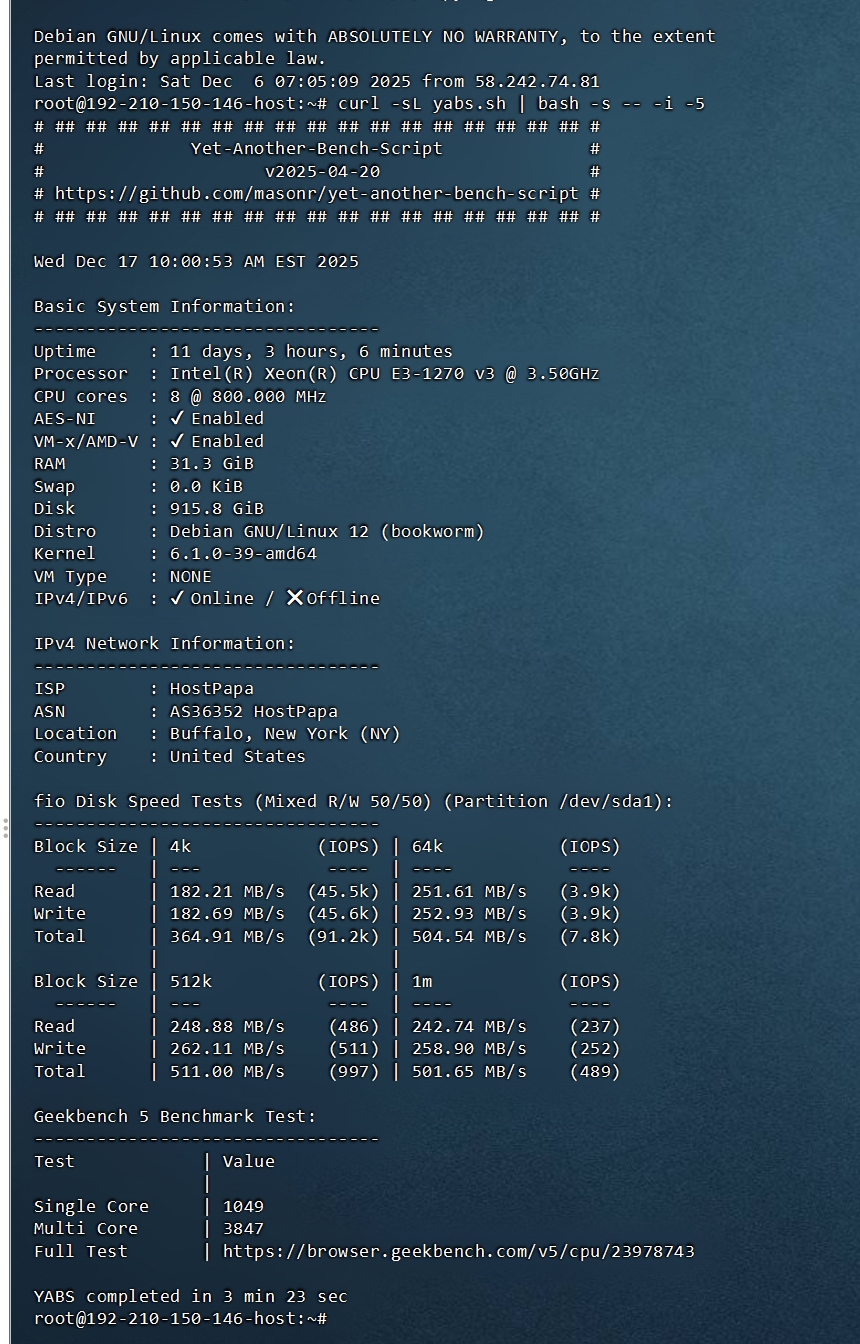Click the Intel Xeon E3-1270 processor name

(x=384, y=374)
